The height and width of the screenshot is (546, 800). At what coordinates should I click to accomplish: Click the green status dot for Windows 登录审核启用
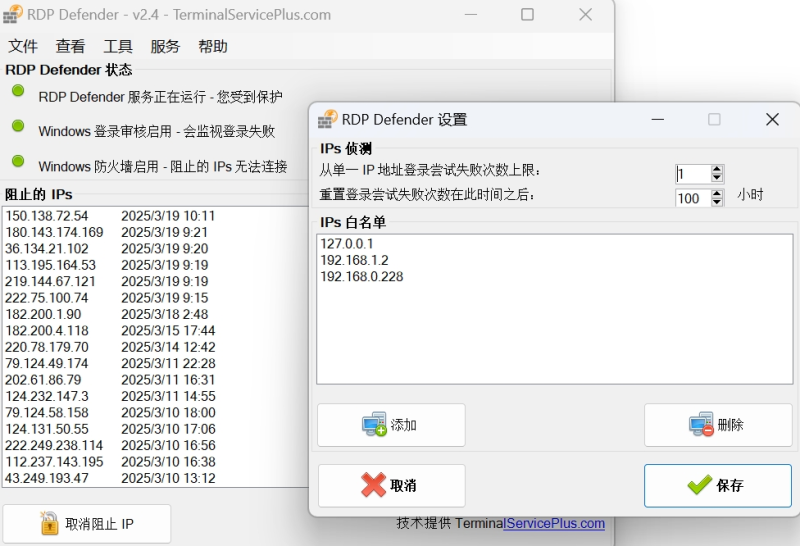pos(18,126)
